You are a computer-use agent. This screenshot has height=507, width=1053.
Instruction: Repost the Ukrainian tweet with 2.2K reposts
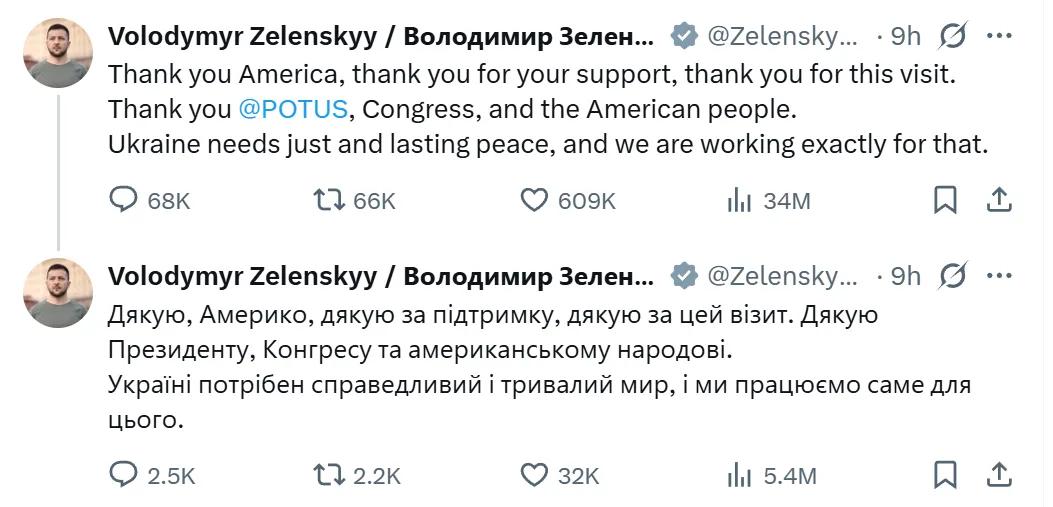[x=327, y=475]
